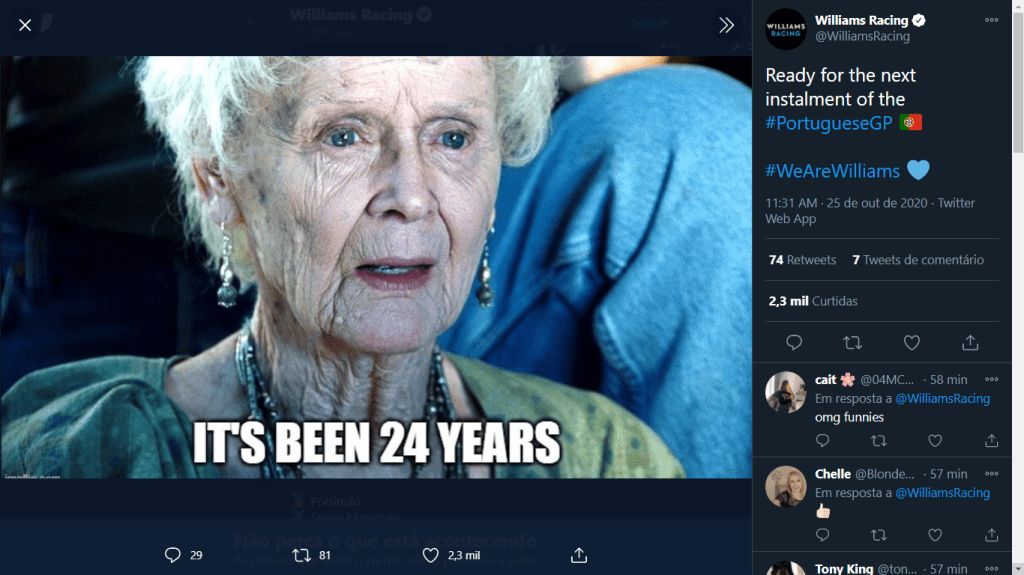Click reply icon below the image

(x=172, y=555)
